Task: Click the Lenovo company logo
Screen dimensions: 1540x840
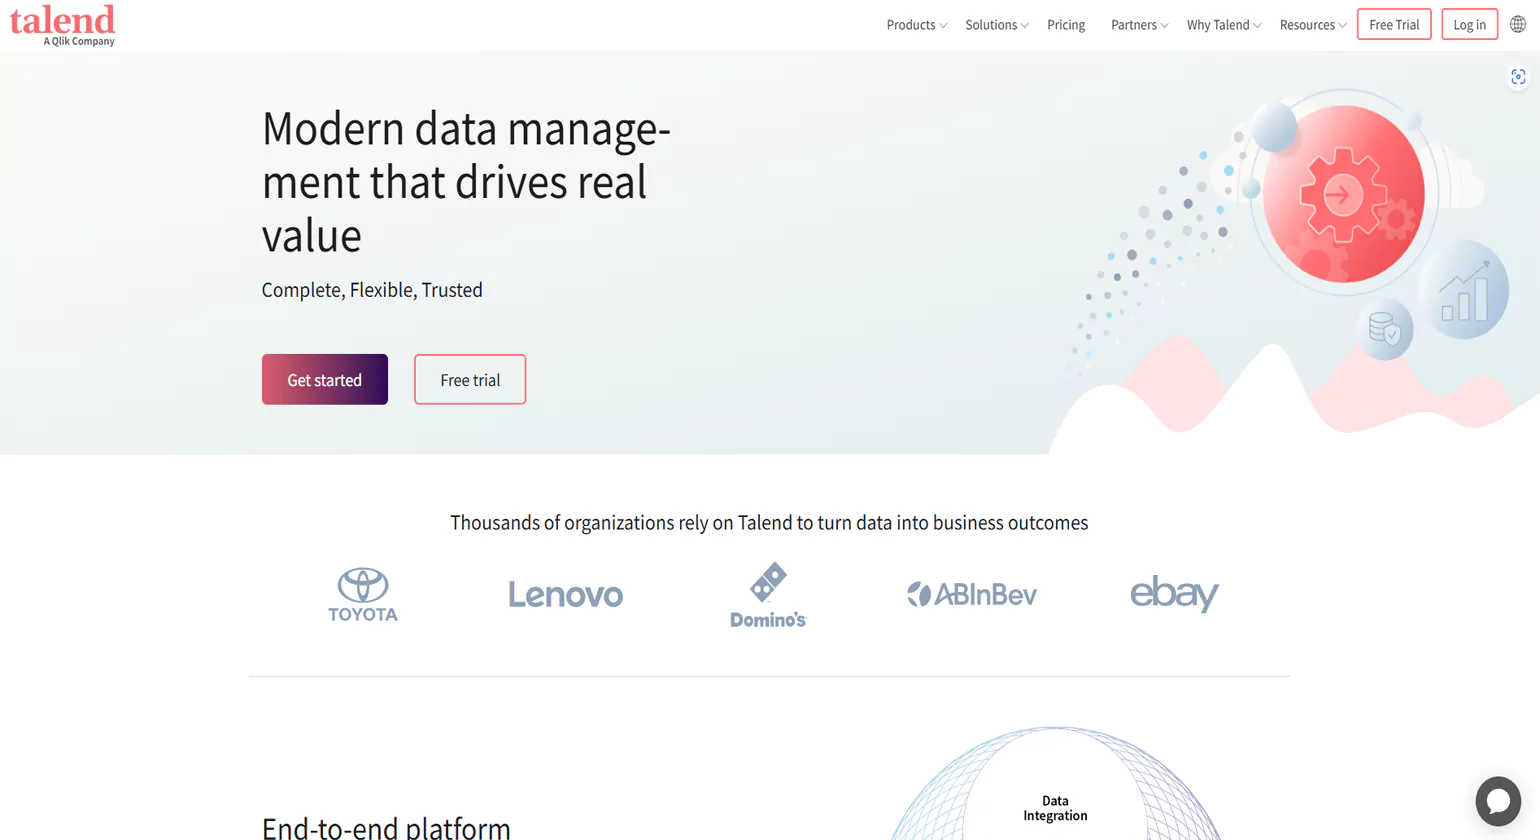Action: click(565, 594)
